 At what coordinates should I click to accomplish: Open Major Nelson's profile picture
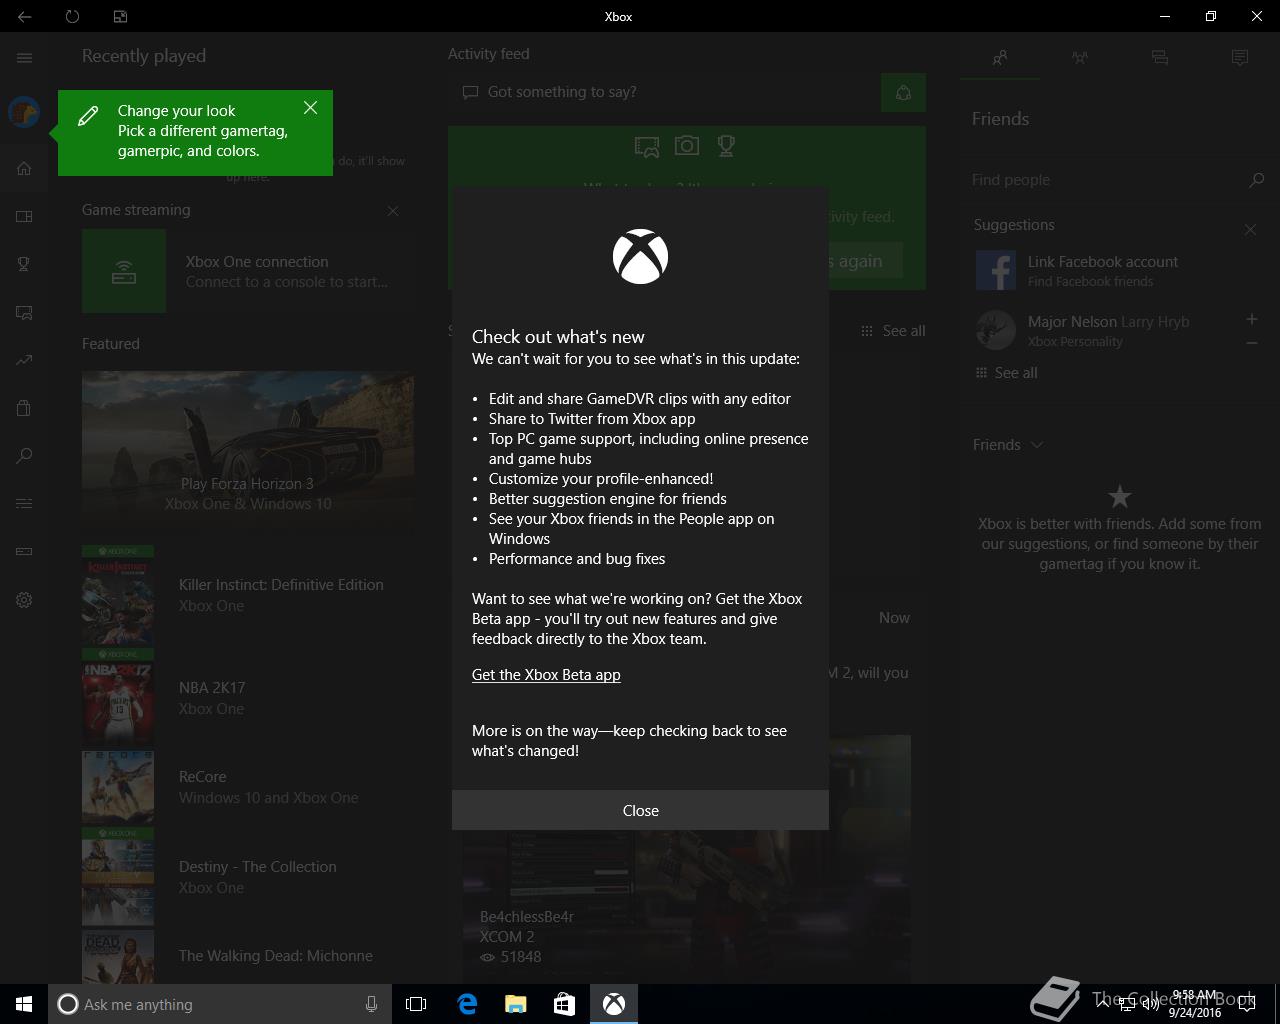pyautogui.click(x=995, y=330)
